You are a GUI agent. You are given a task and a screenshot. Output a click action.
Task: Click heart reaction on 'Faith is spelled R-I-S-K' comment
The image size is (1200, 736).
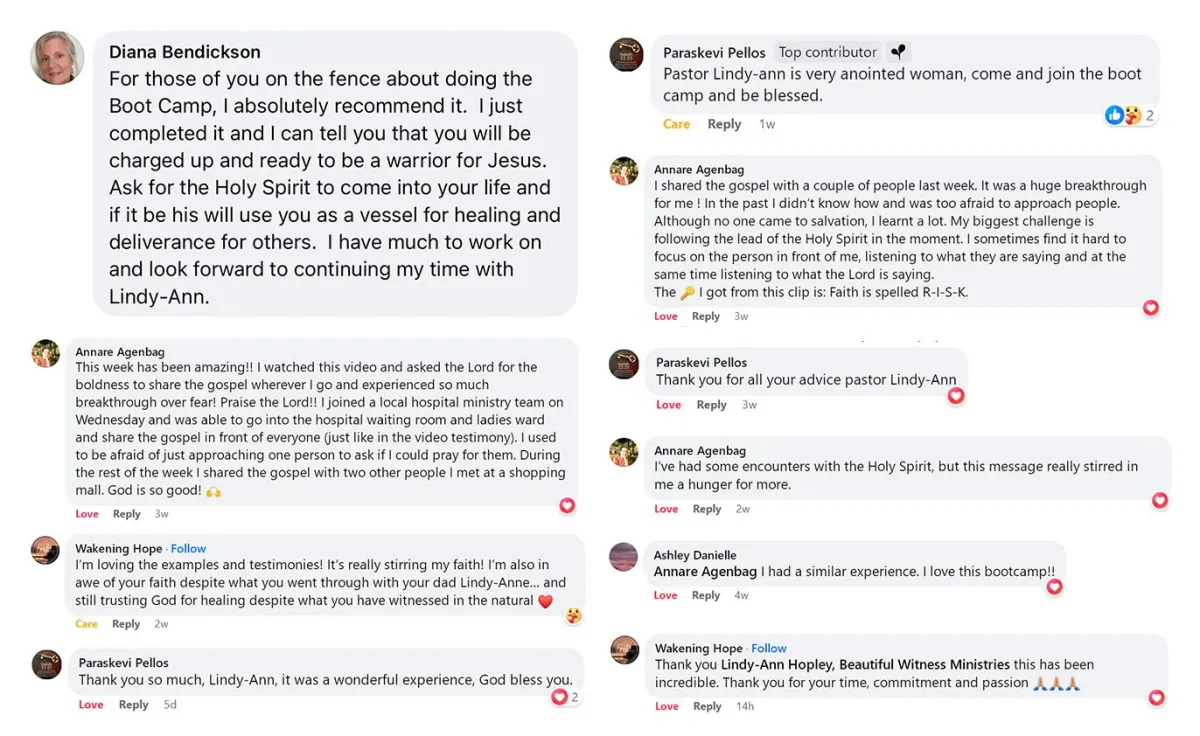[1150, 308]
